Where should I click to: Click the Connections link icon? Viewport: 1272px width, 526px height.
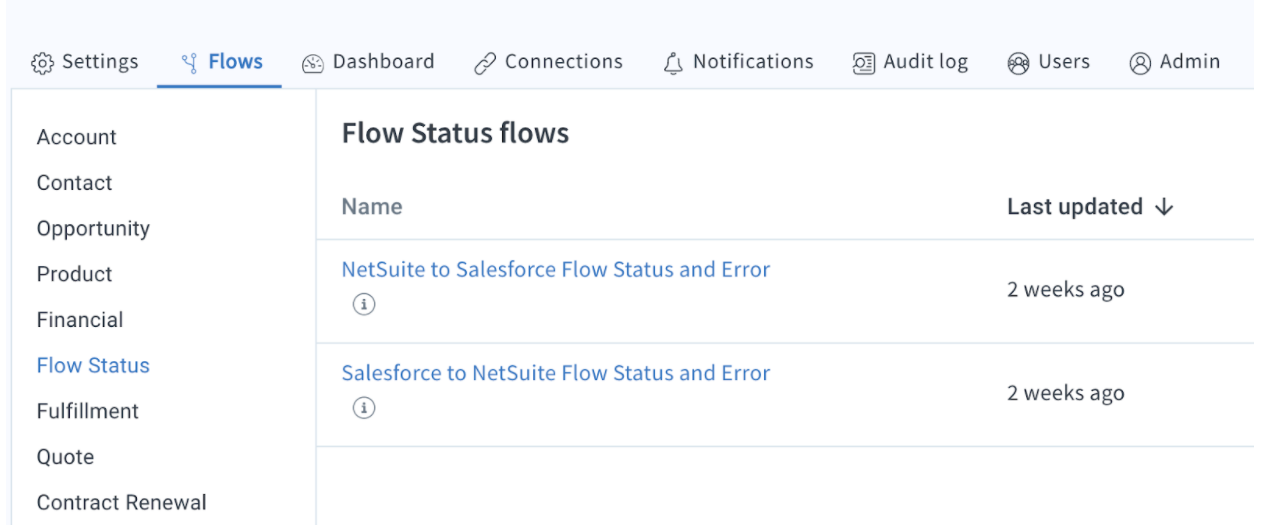click(x=485, y=63)
